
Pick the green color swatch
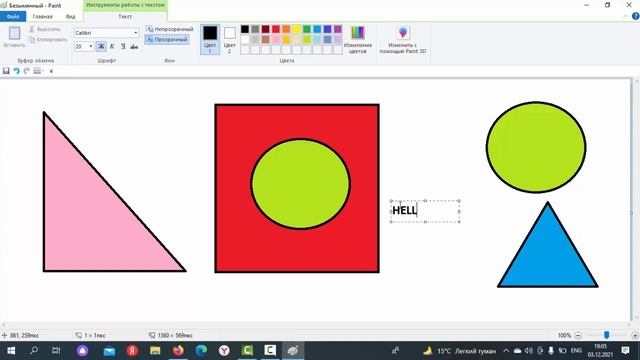click(307, 29)
